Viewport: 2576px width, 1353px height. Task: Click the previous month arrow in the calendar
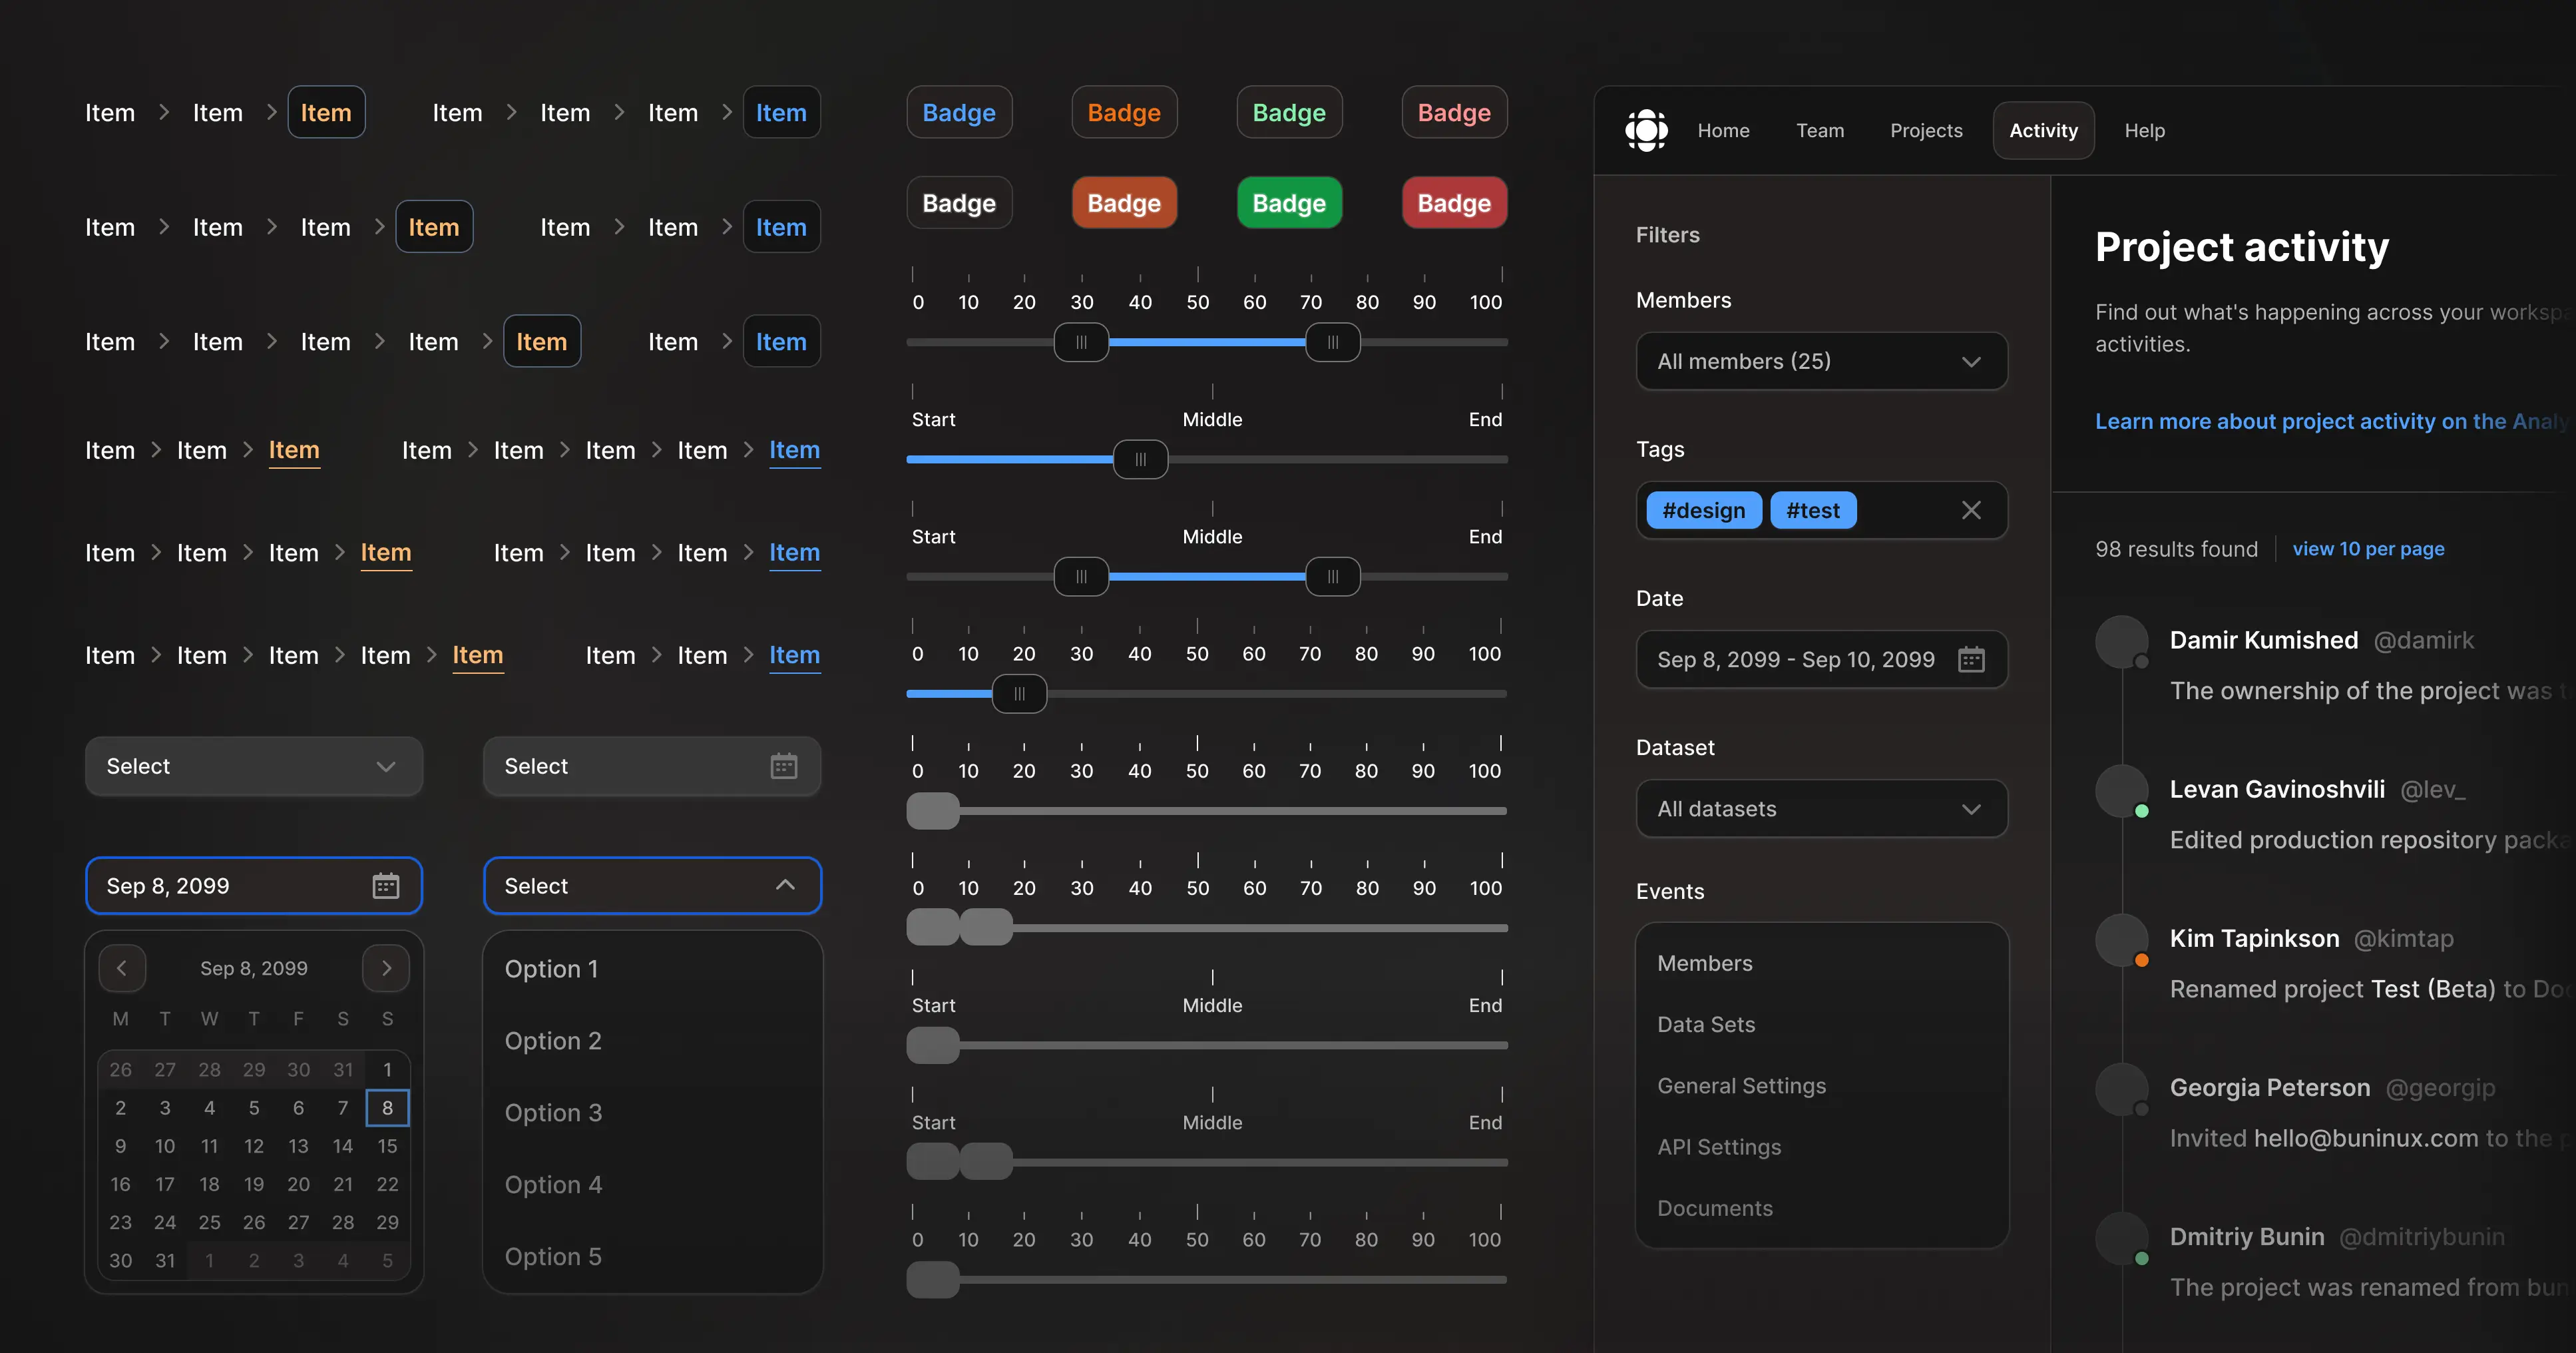[x=122, y=968]
